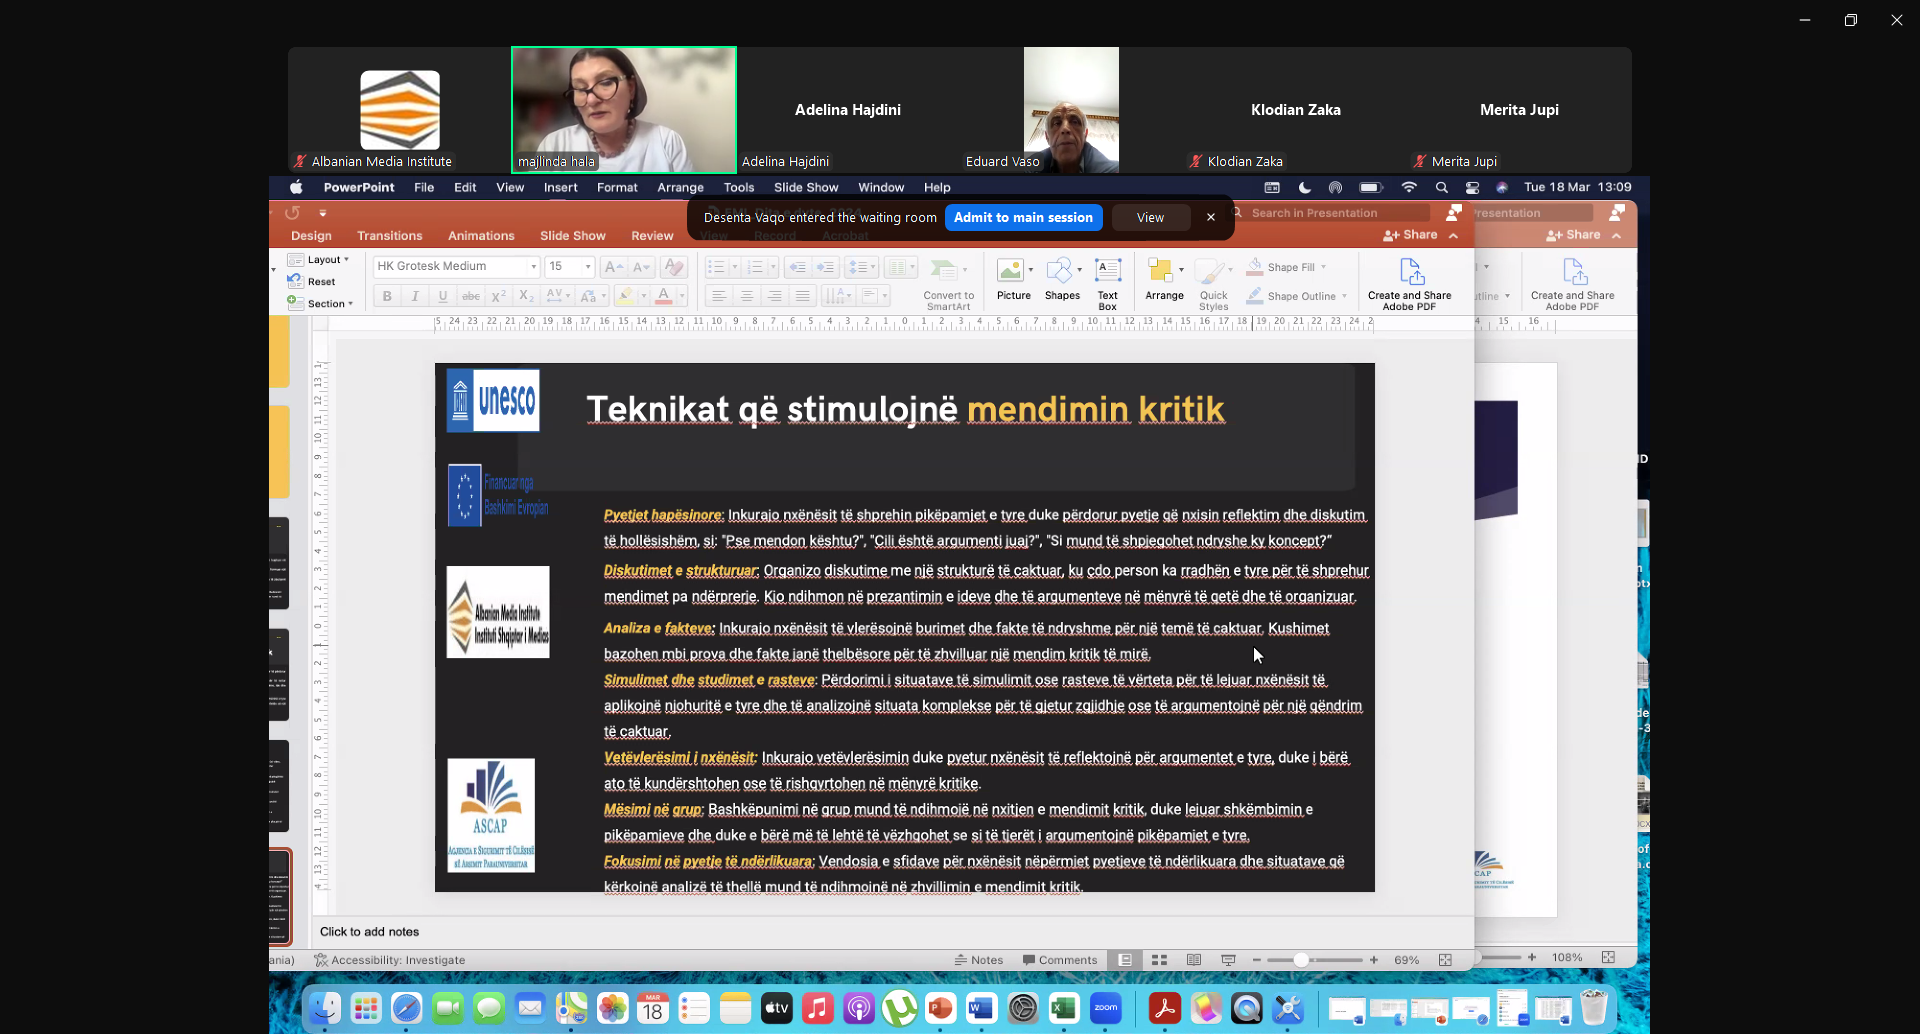The image size is (1920, 1034).
Task: Open the Transitions ribbon tab
Action: pyautogui.click(x=389, y=236)
